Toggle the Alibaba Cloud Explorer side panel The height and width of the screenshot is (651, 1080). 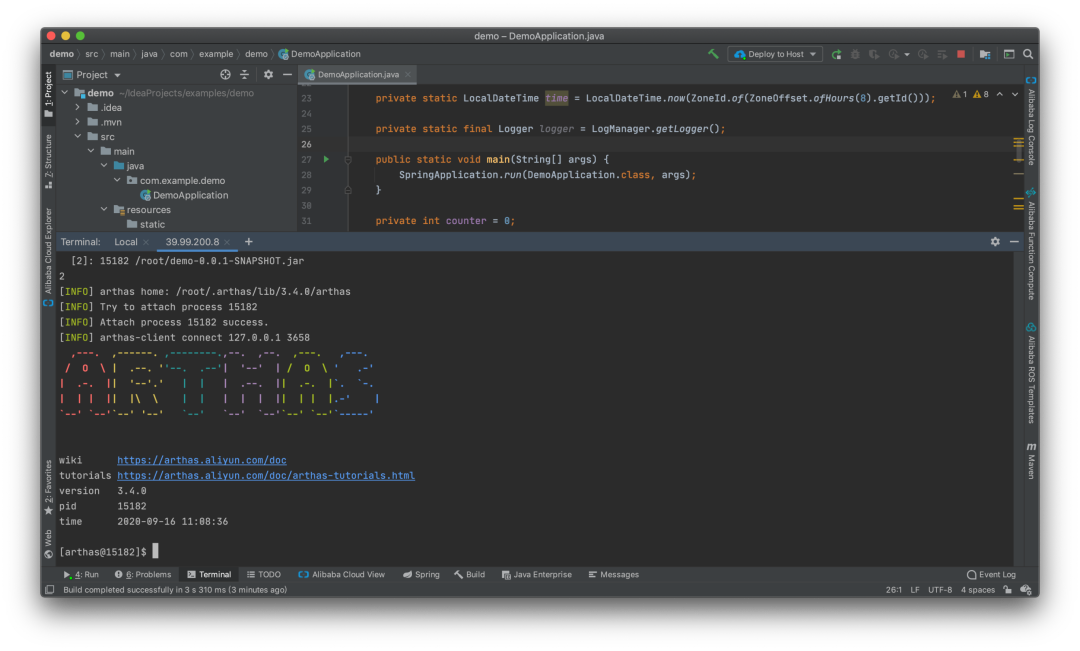click(48, 252)
